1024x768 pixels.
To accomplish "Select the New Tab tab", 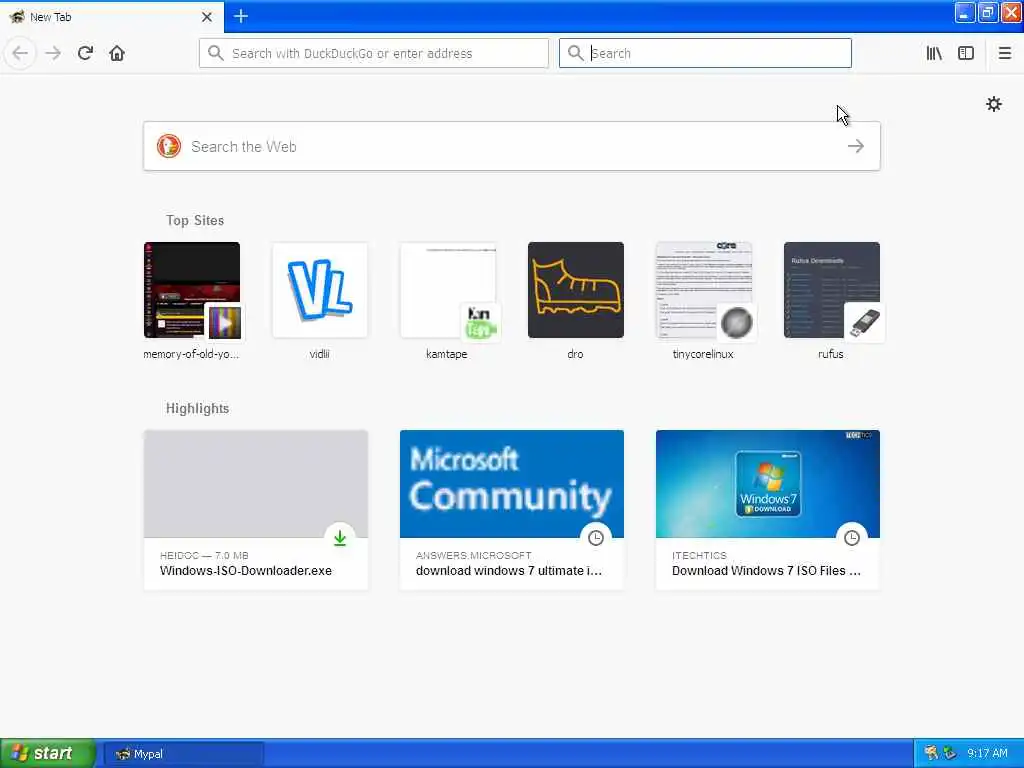I will [x=112, y=17].
